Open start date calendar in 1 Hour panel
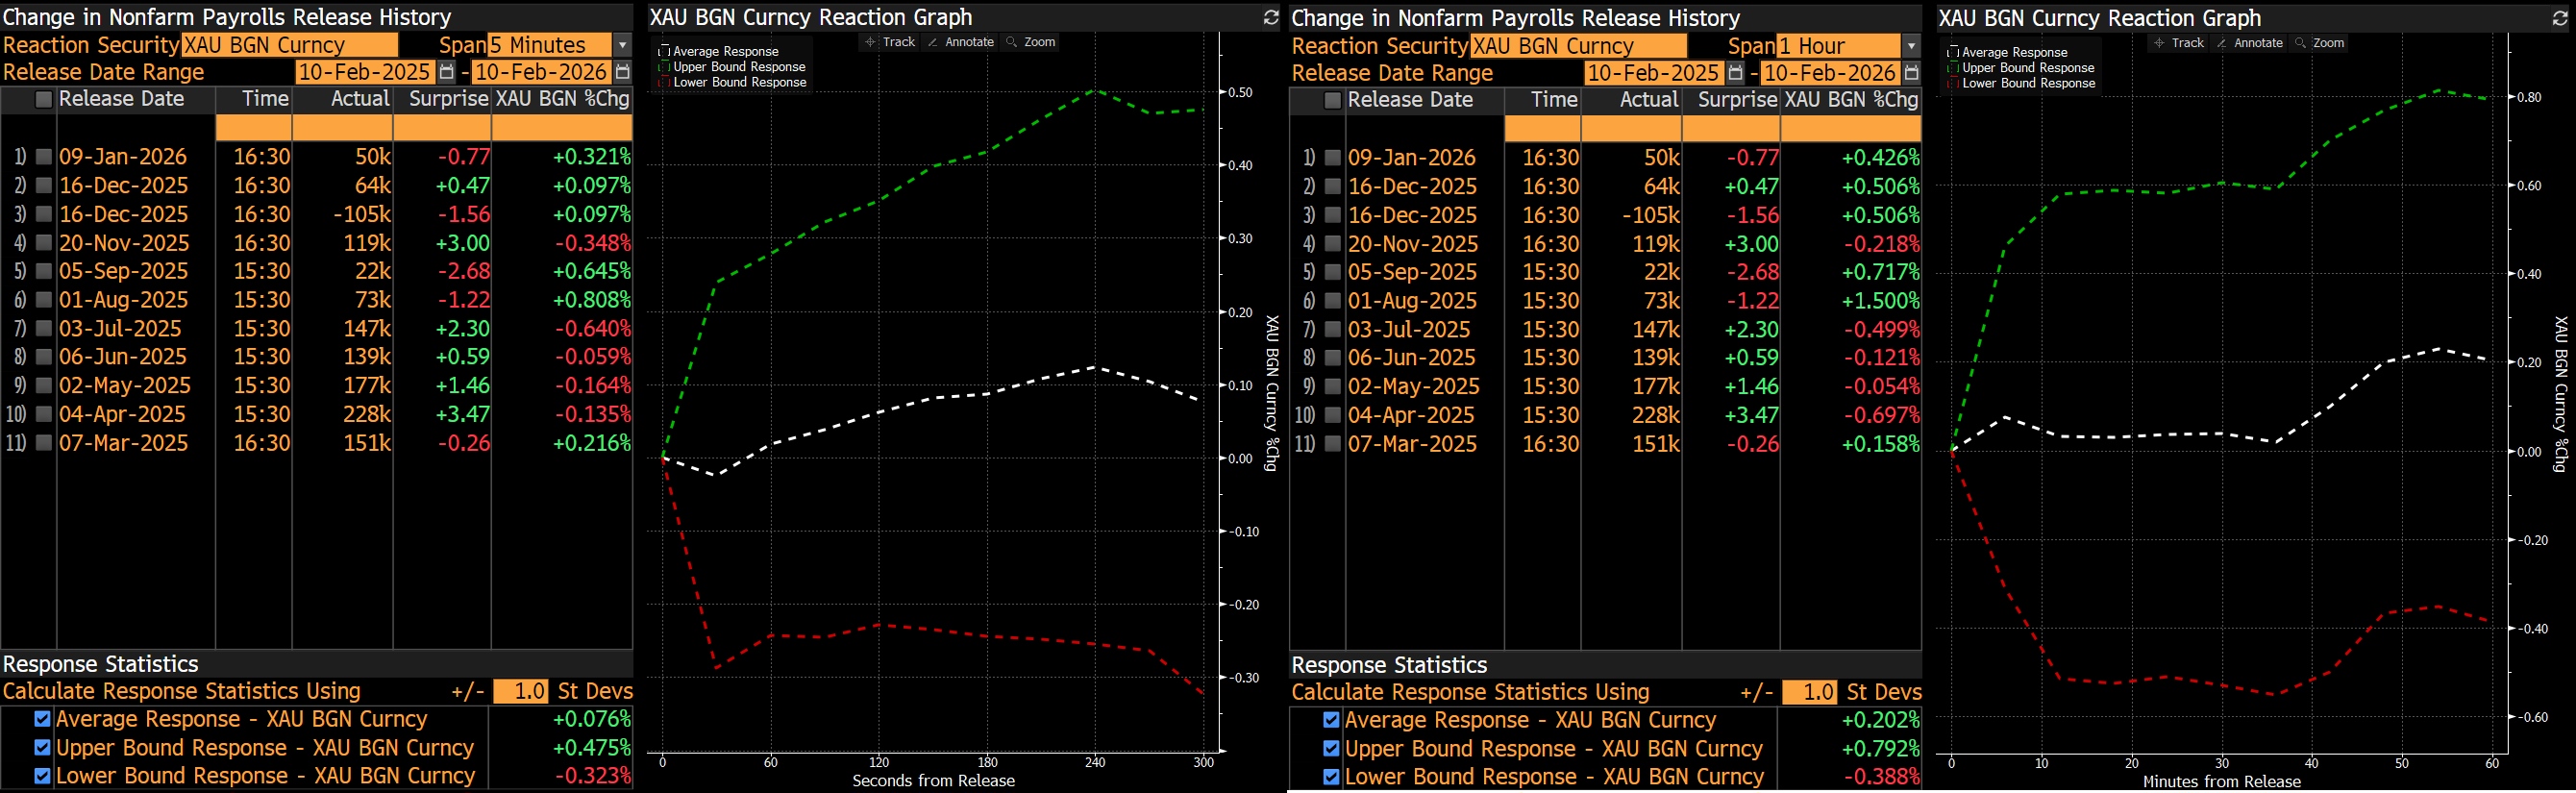The image size is (2576, 793). pyautogui.click(x=1736, y=73)
